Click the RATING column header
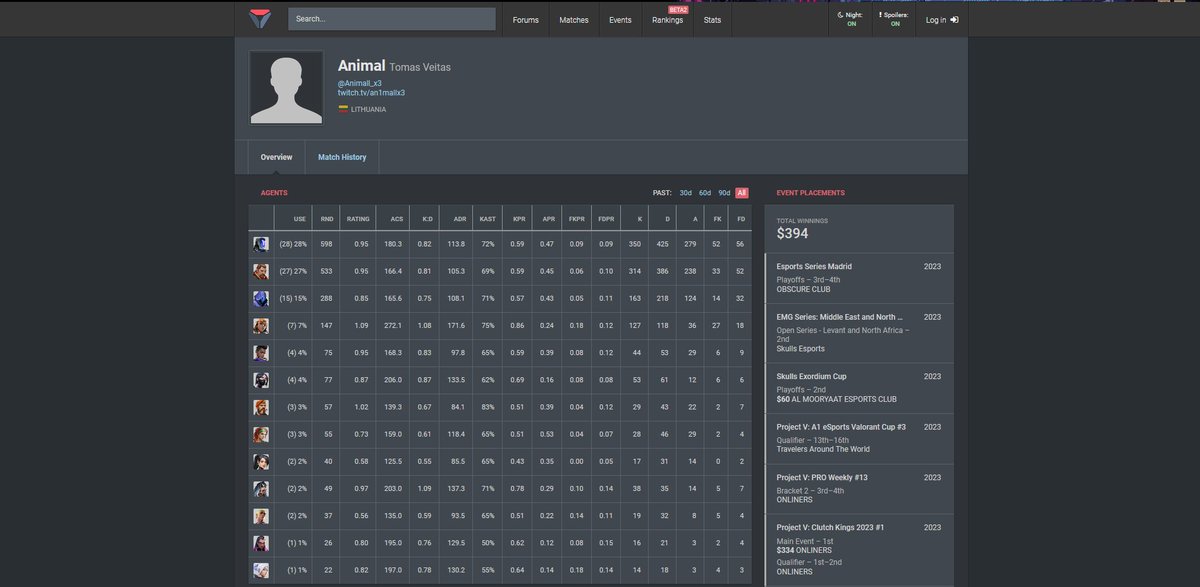The height and width of the screenshot is (587, 1200). pyautogui.click(x=358, y=218)
